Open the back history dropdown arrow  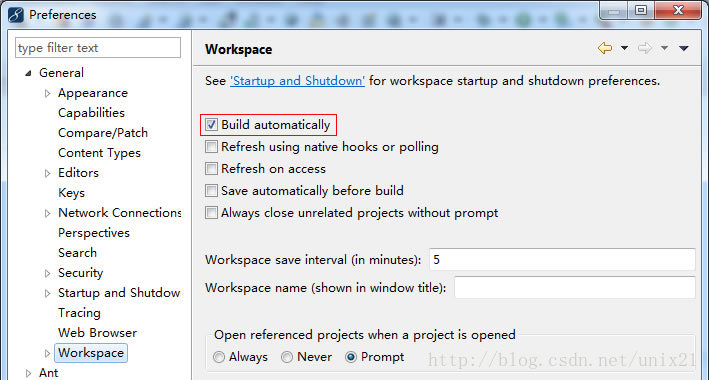tap(624, 48)
